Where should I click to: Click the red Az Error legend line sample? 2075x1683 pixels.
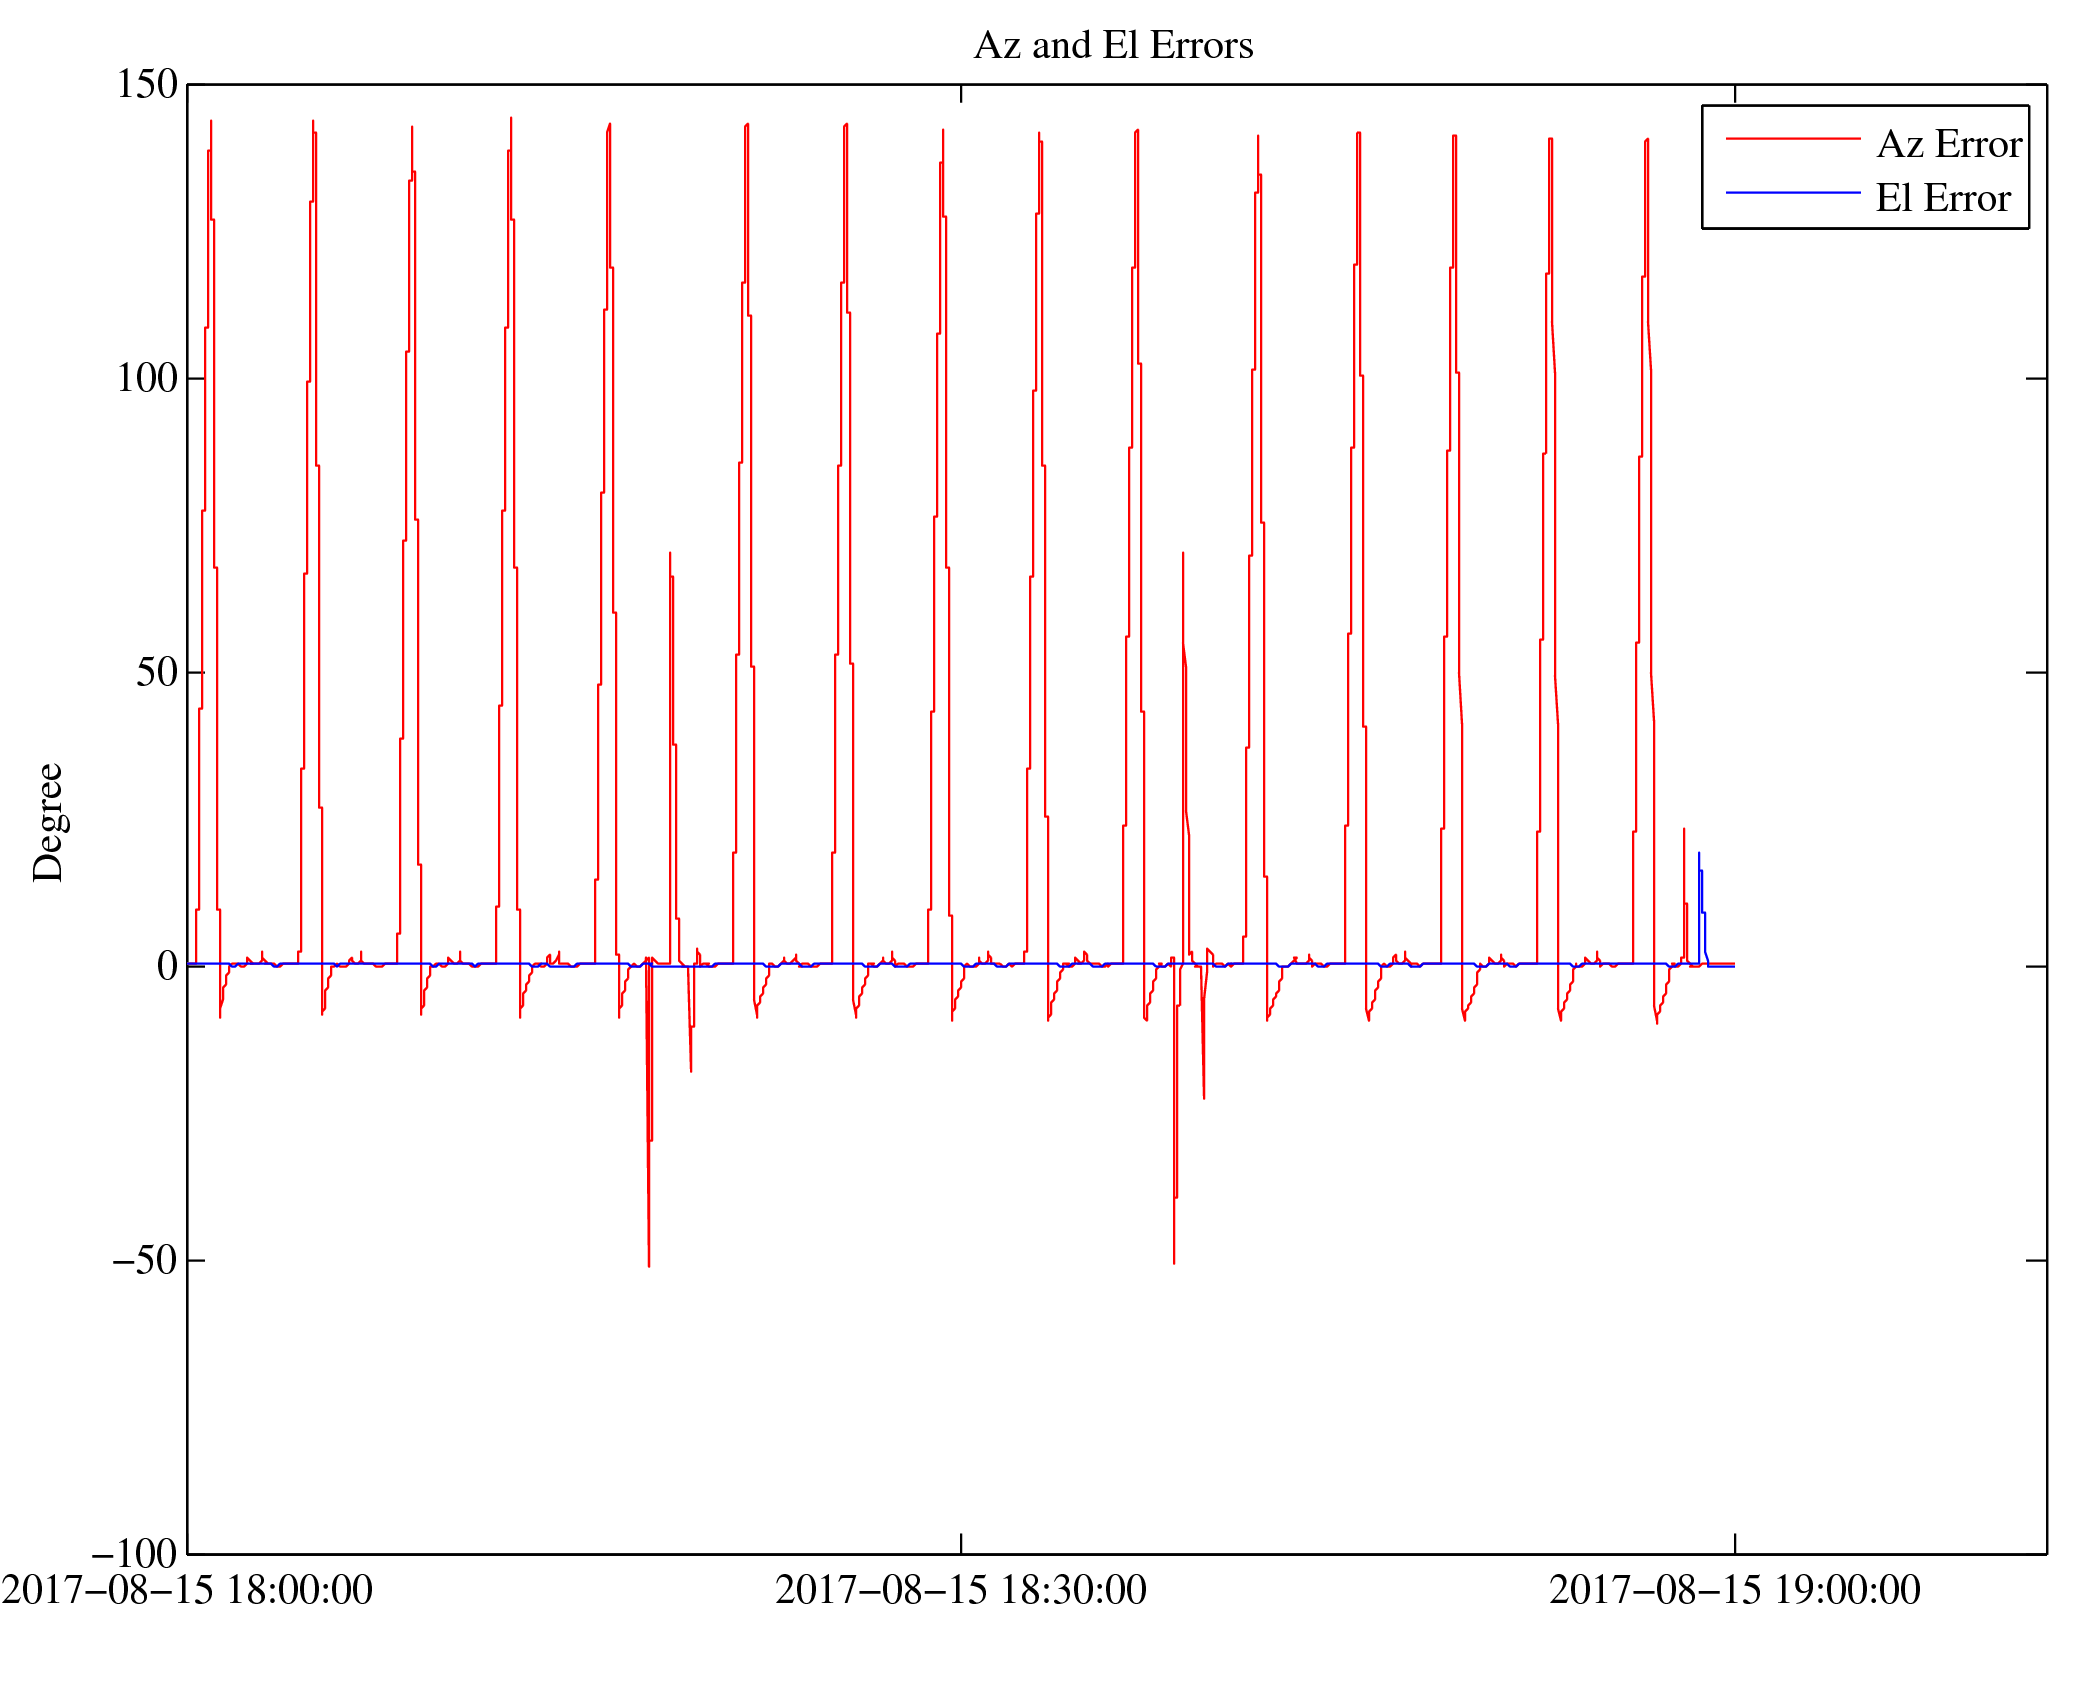tap(1793, 139)
